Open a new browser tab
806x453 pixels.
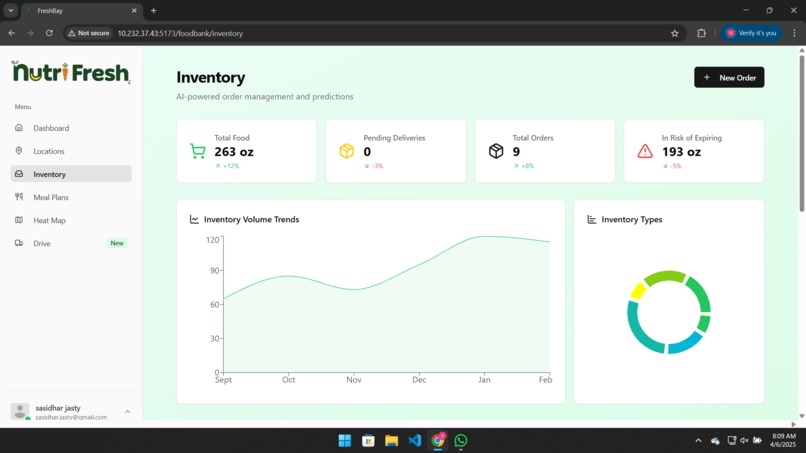[153, 10]
